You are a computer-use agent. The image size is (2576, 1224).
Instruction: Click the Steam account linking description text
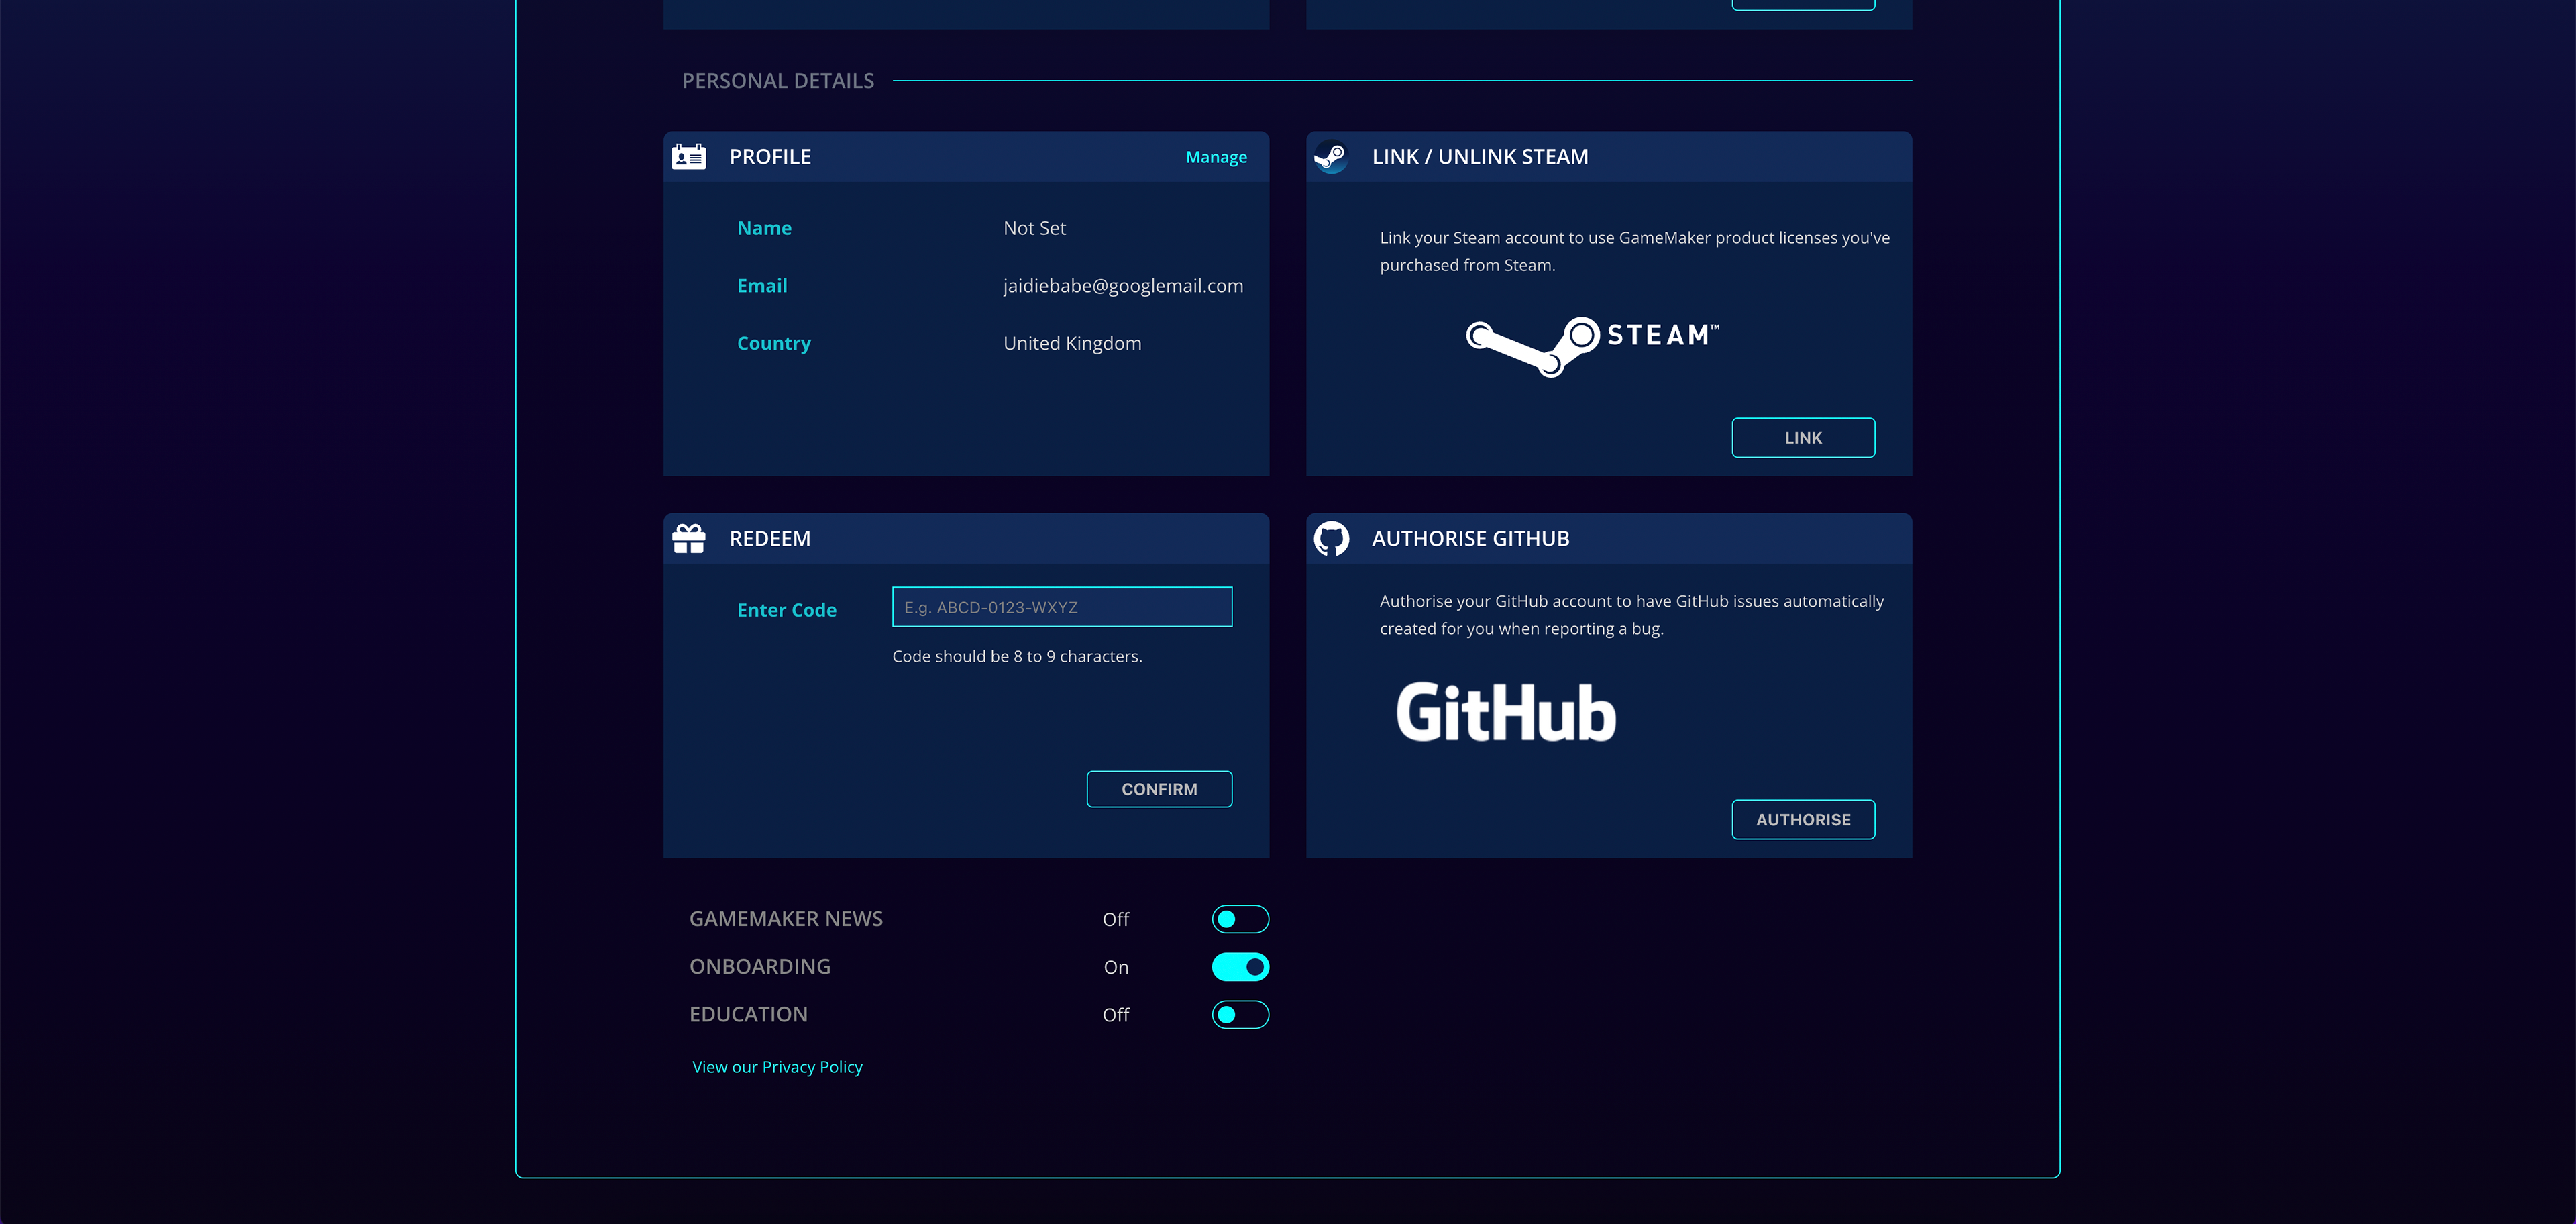1634,251
